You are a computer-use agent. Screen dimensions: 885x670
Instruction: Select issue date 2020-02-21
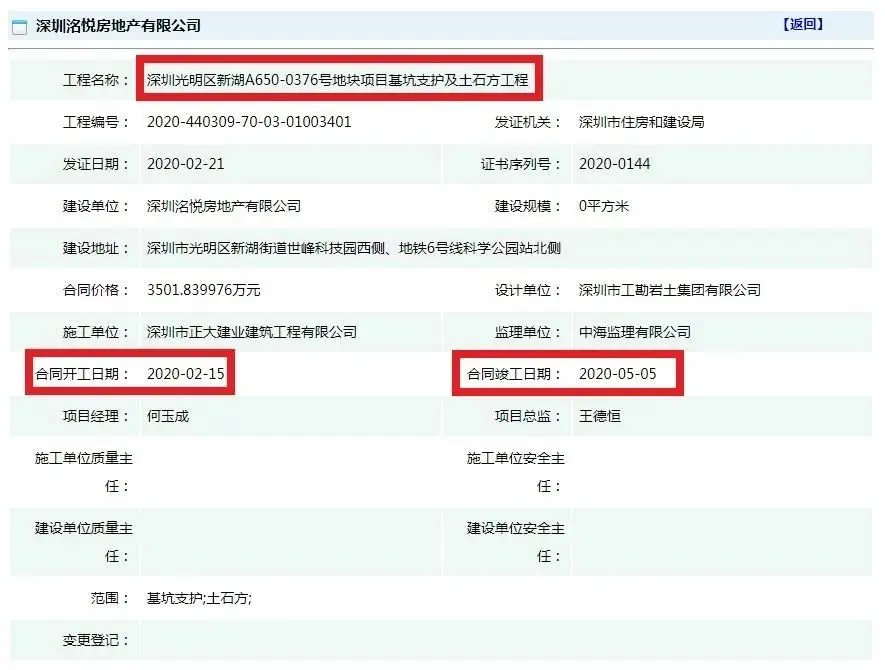[186, 164]
